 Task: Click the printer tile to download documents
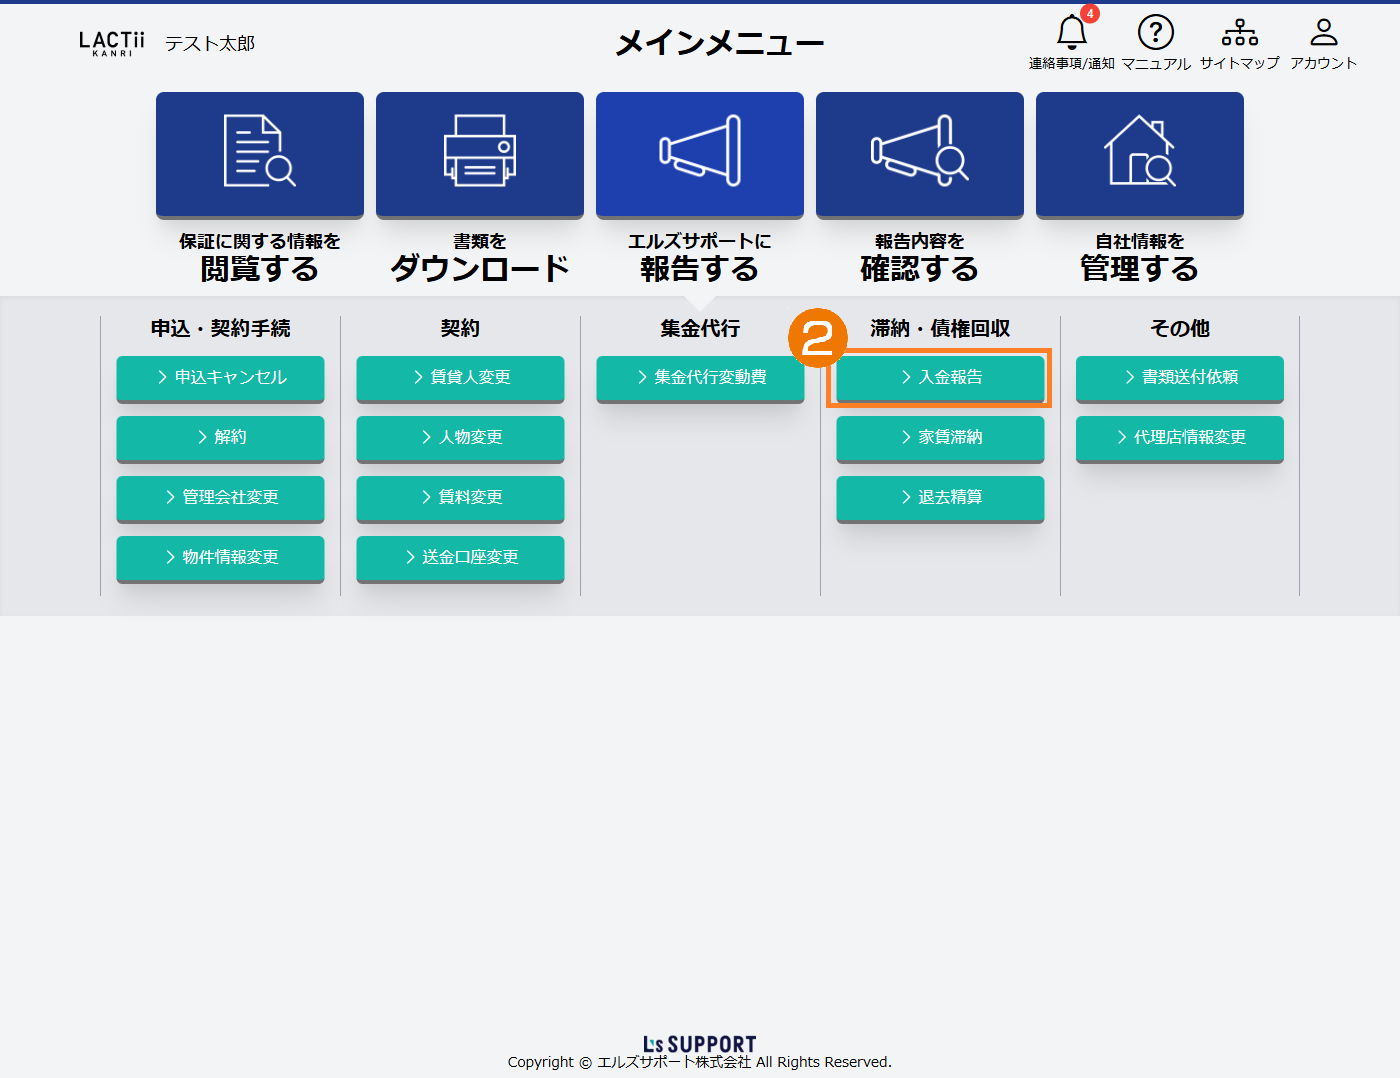pyautogui.click(x=480, y=154)
